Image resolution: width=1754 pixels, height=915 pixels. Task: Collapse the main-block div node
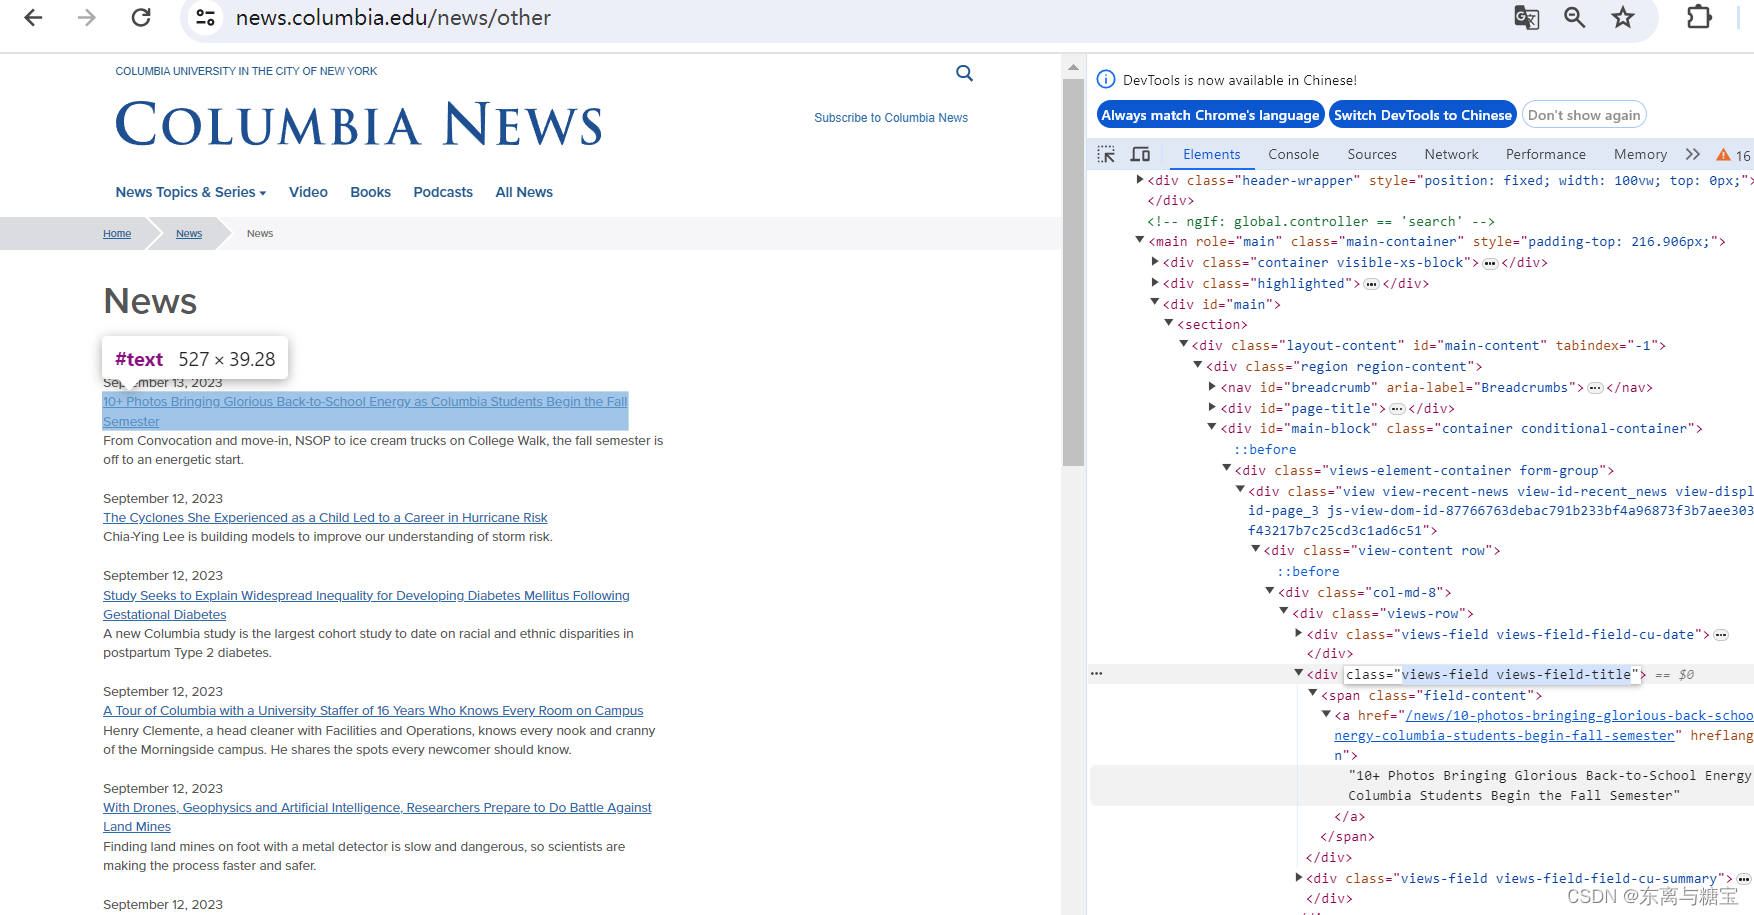coord(1212,428)
